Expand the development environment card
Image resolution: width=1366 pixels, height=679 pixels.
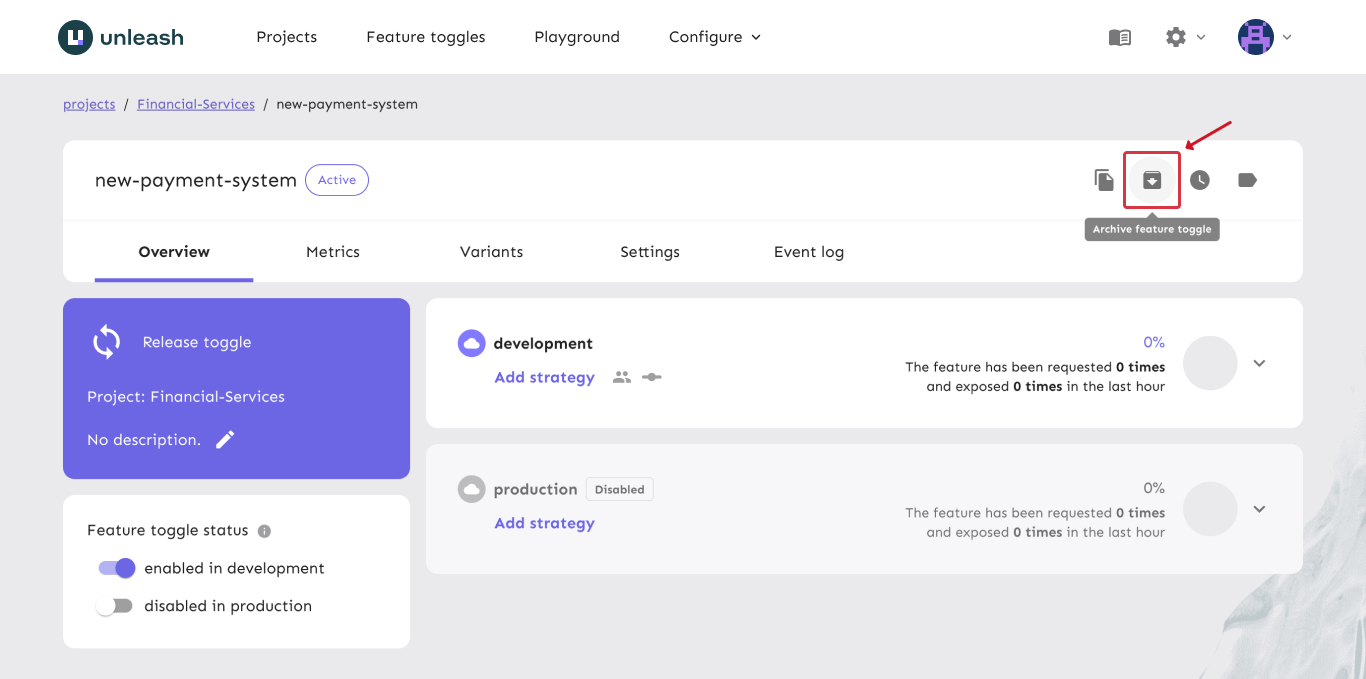coord(1259,363)
